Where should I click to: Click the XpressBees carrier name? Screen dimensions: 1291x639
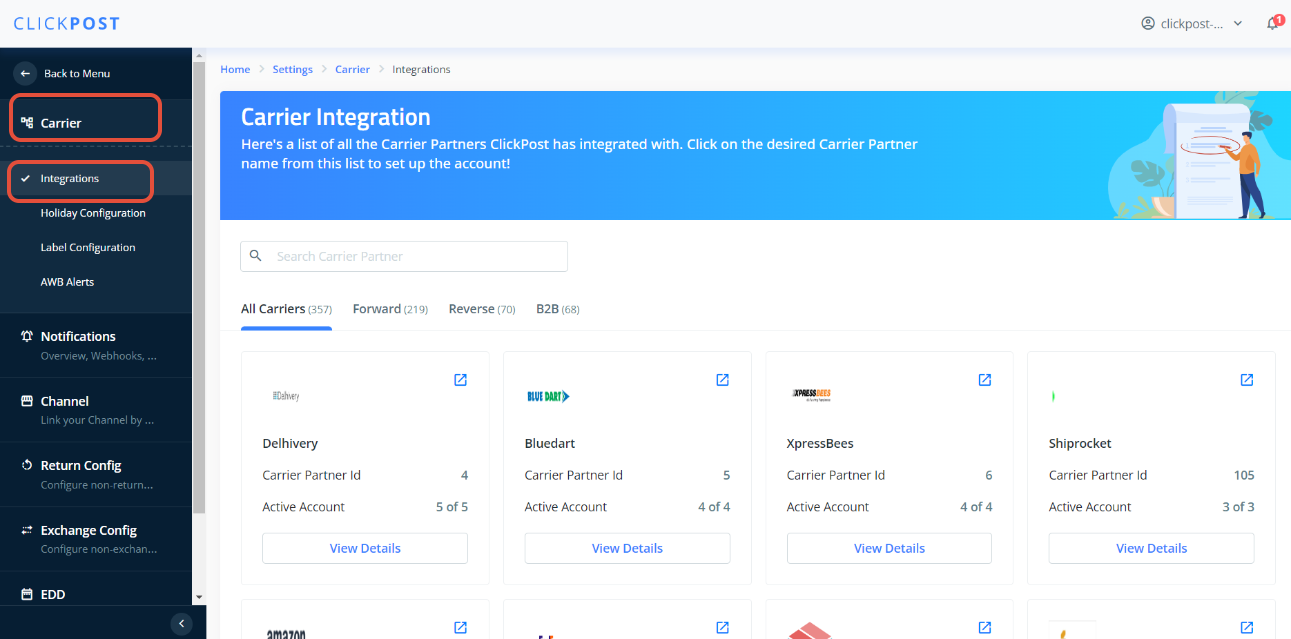(x=820, y=443)
